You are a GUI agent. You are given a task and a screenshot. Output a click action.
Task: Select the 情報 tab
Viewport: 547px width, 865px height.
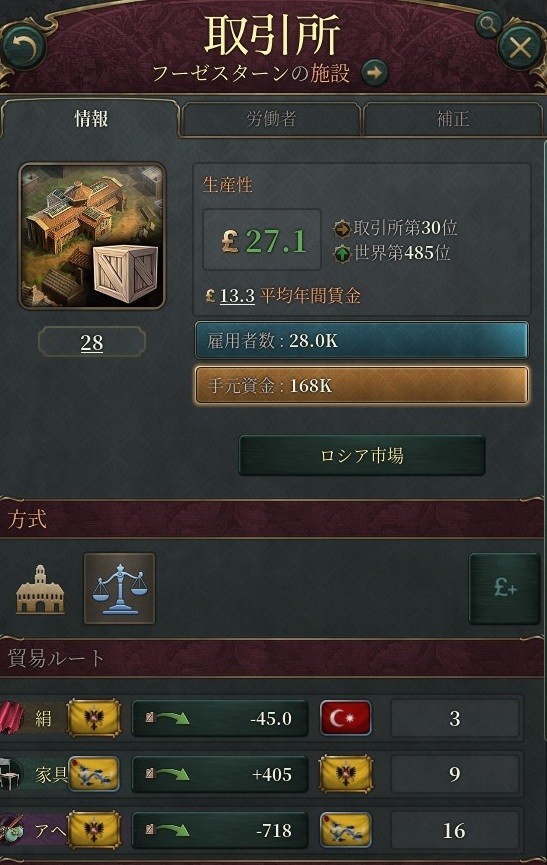point(91,119)
